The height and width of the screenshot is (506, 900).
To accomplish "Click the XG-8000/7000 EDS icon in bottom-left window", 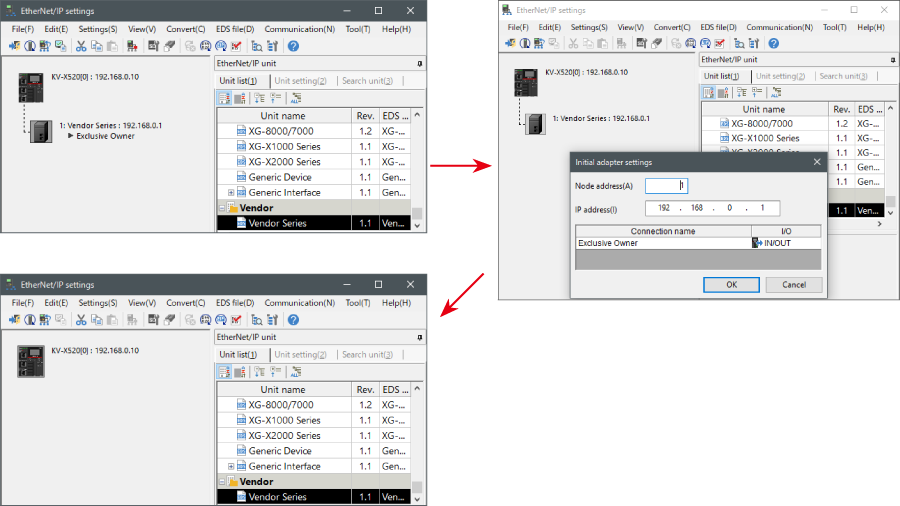I will (240, 405).
